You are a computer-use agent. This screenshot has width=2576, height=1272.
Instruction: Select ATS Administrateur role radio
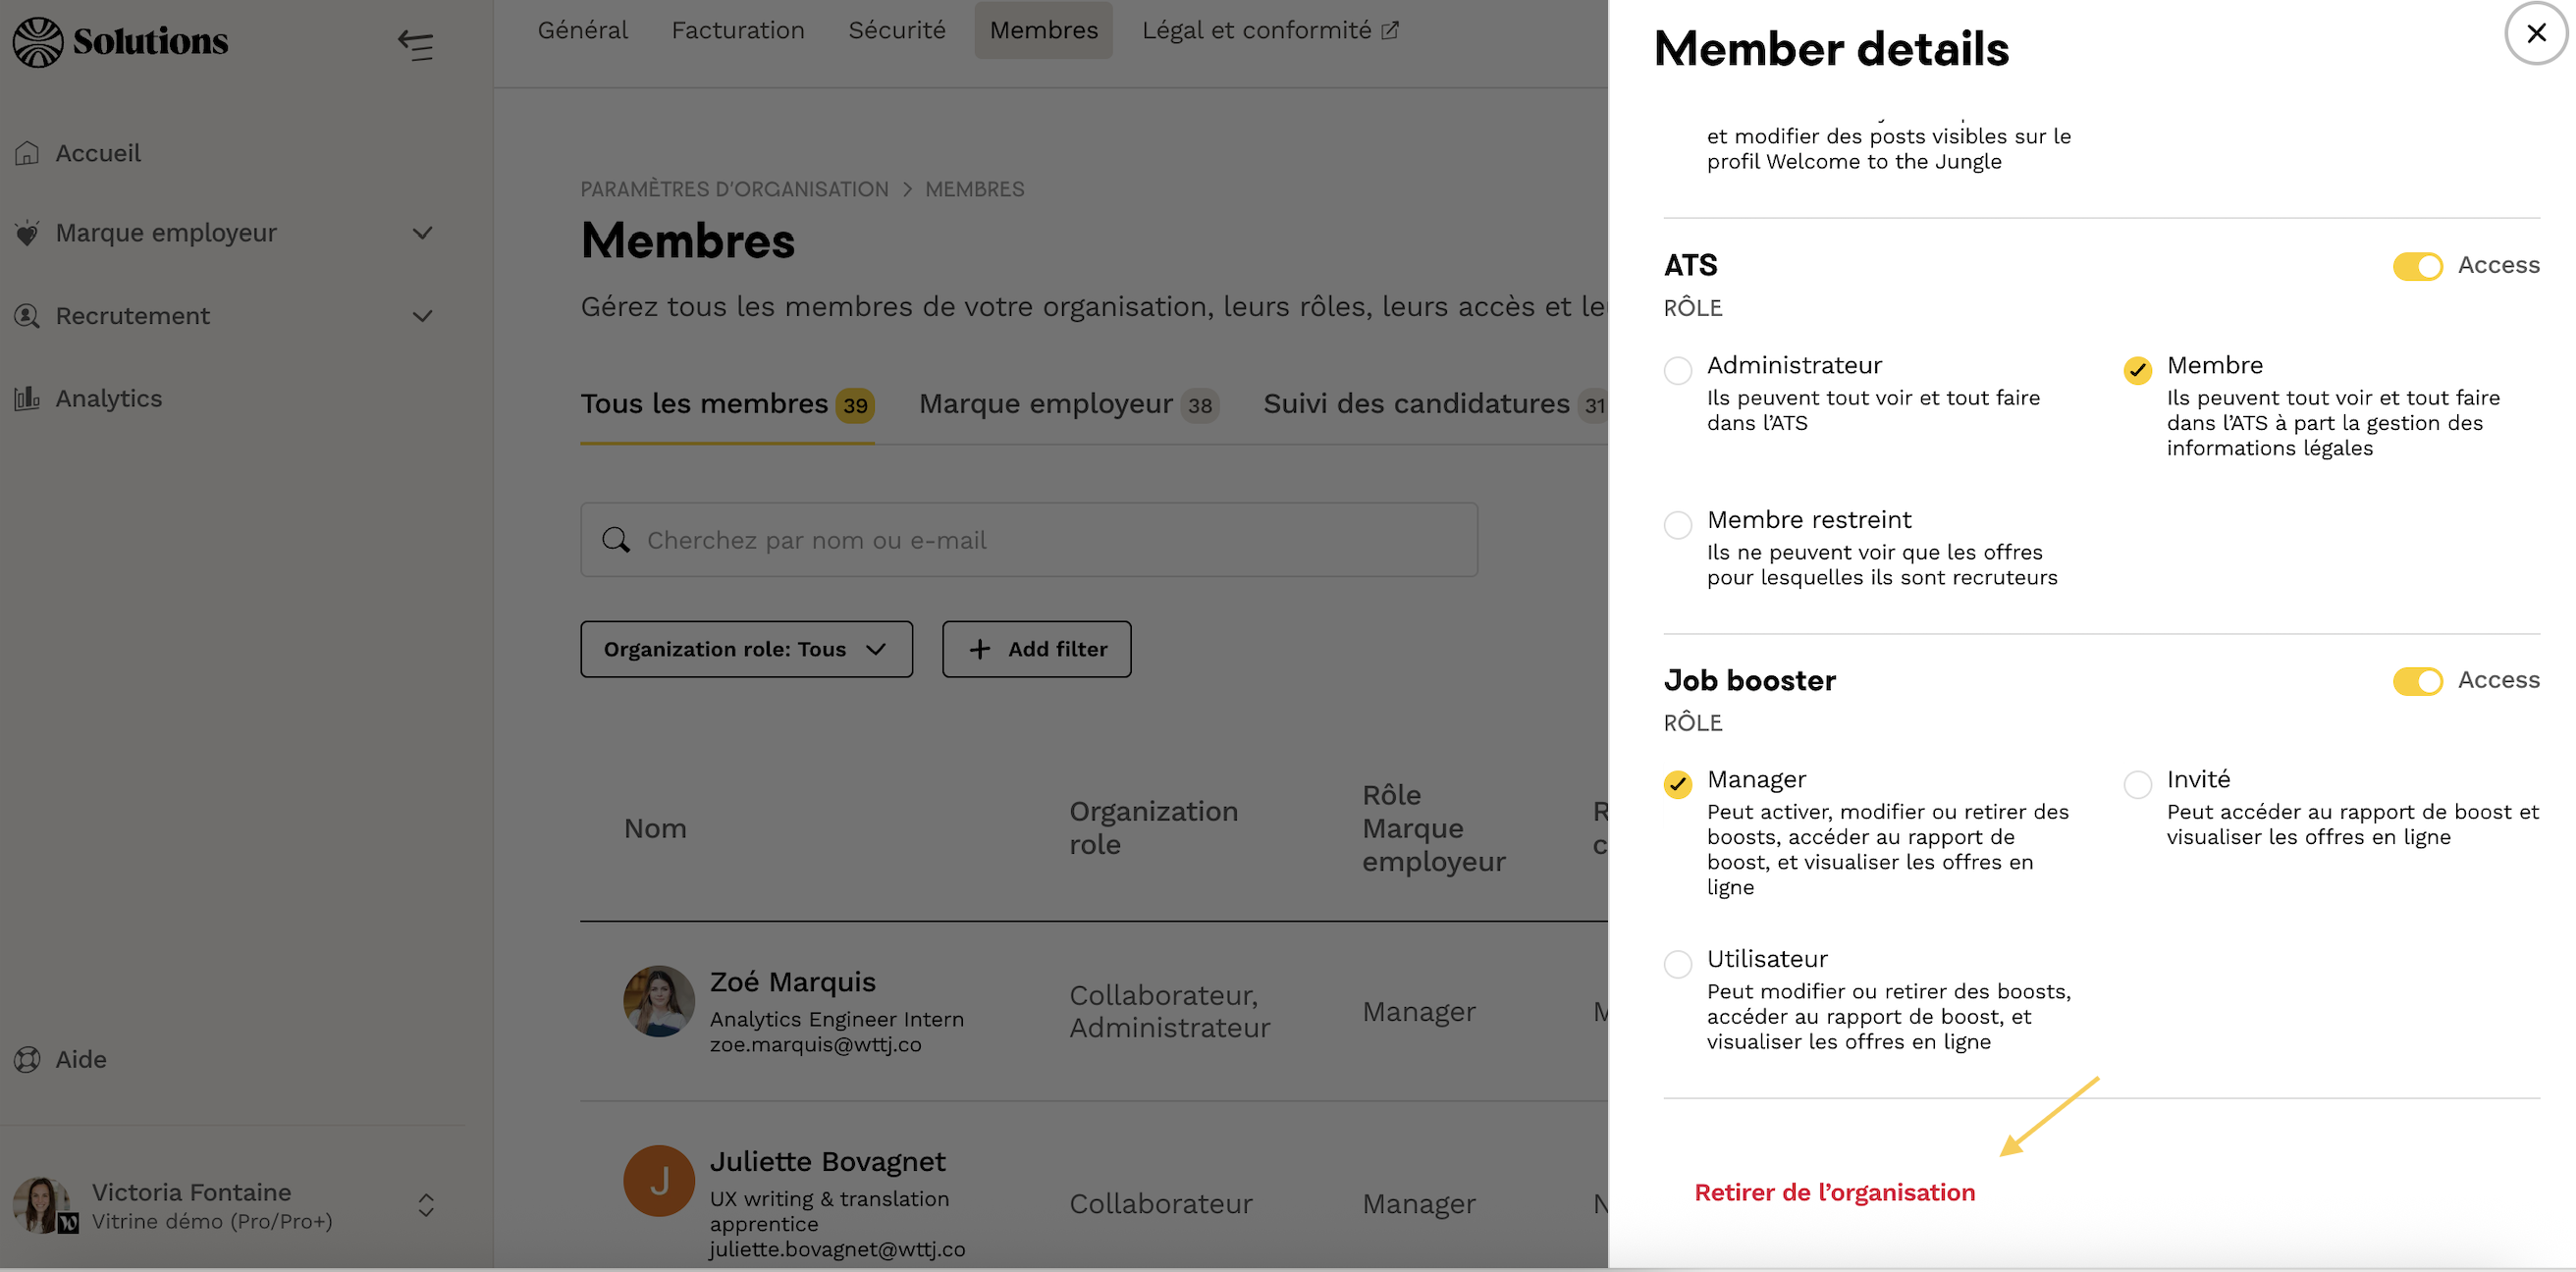pyautogui.click(x=1678, y=370)
